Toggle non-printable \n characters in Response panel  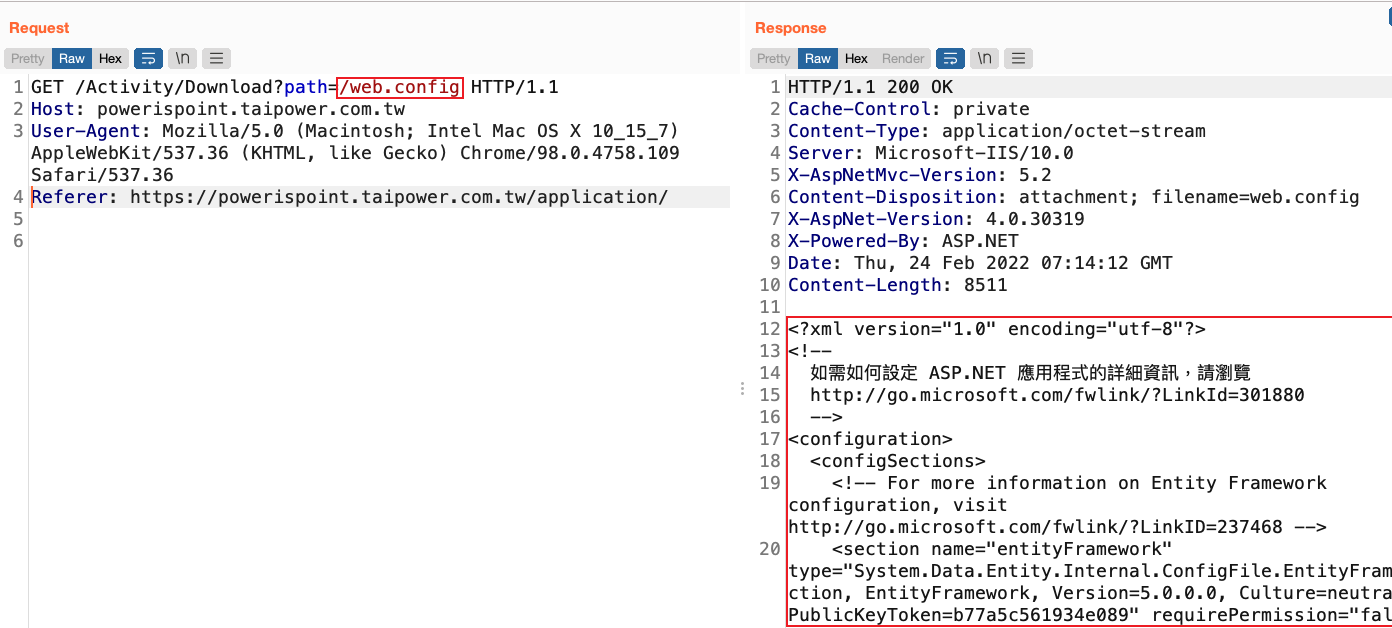point(985,59)
